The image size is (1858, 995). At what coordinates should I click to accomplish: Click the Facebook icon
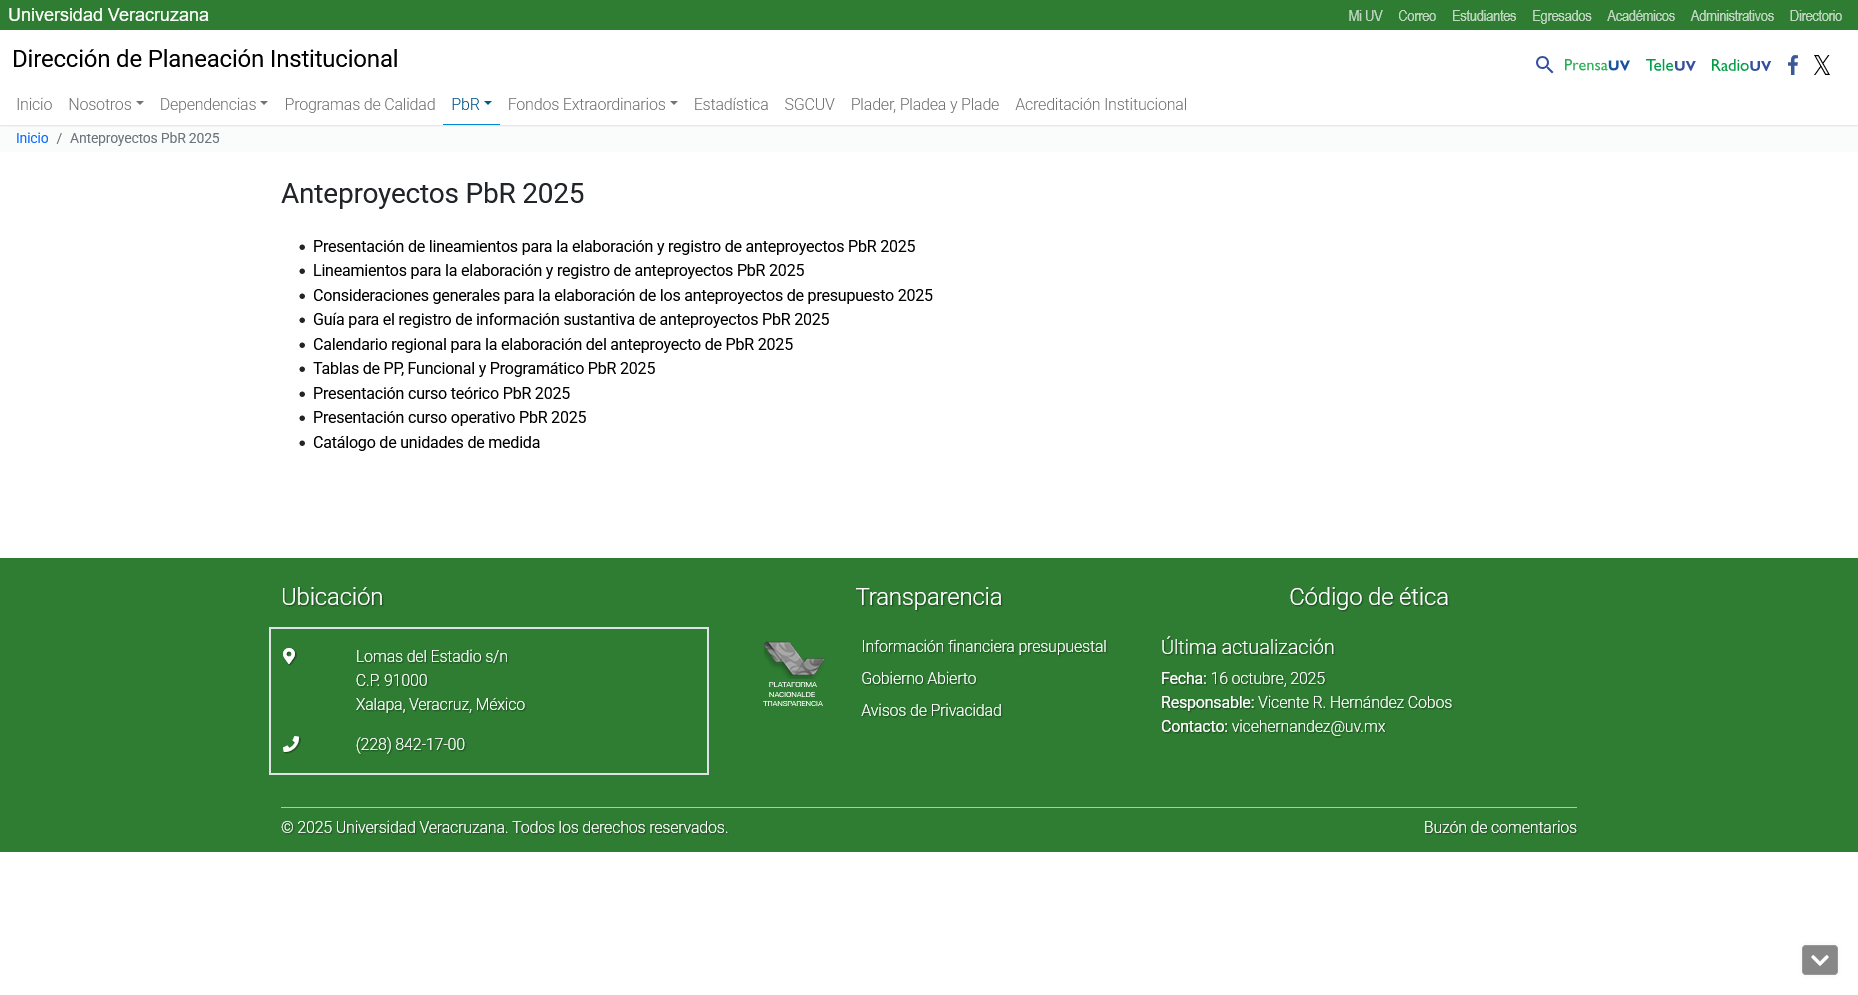1793,65
